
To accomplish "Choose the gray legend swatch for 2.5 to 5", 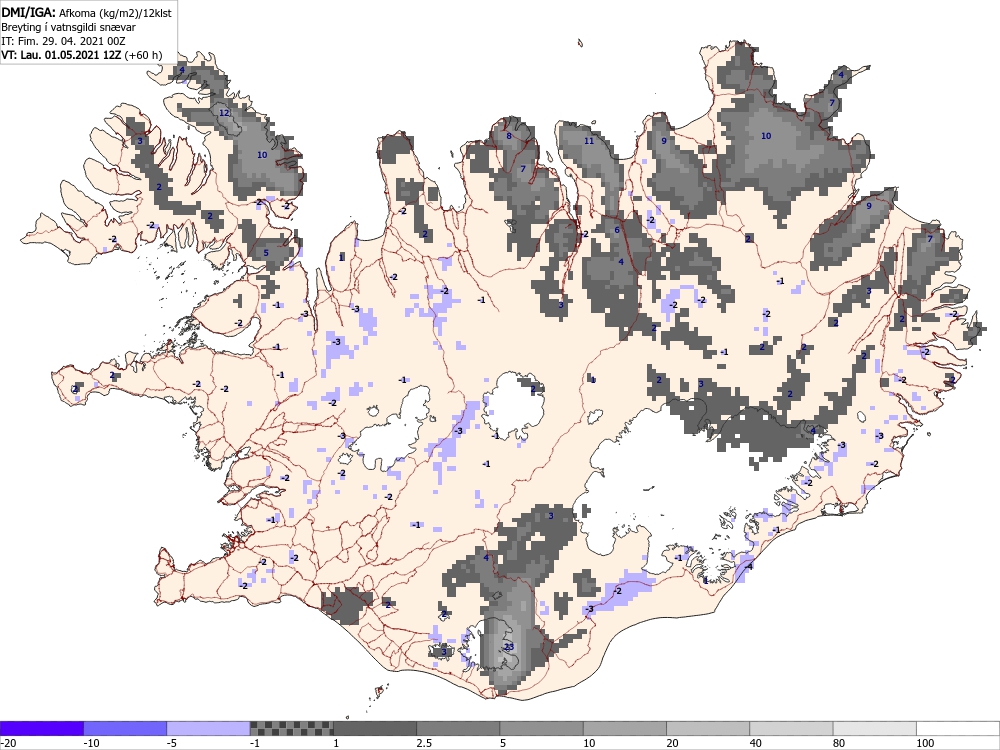I will (459, 728).
